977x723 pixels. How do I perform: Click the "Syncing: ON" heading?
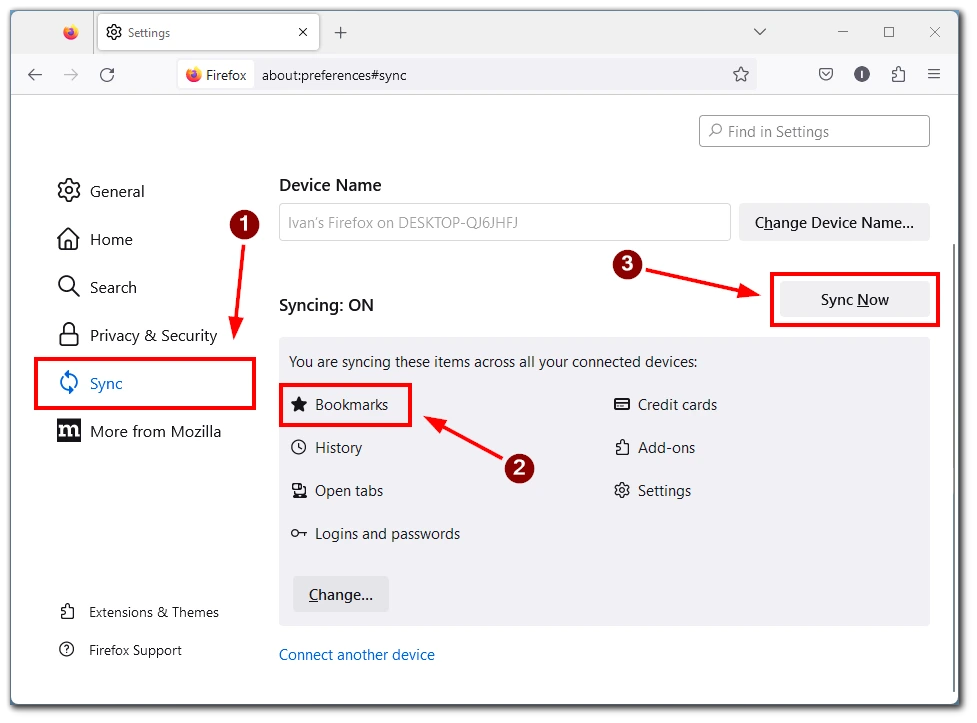coord(326,305)
